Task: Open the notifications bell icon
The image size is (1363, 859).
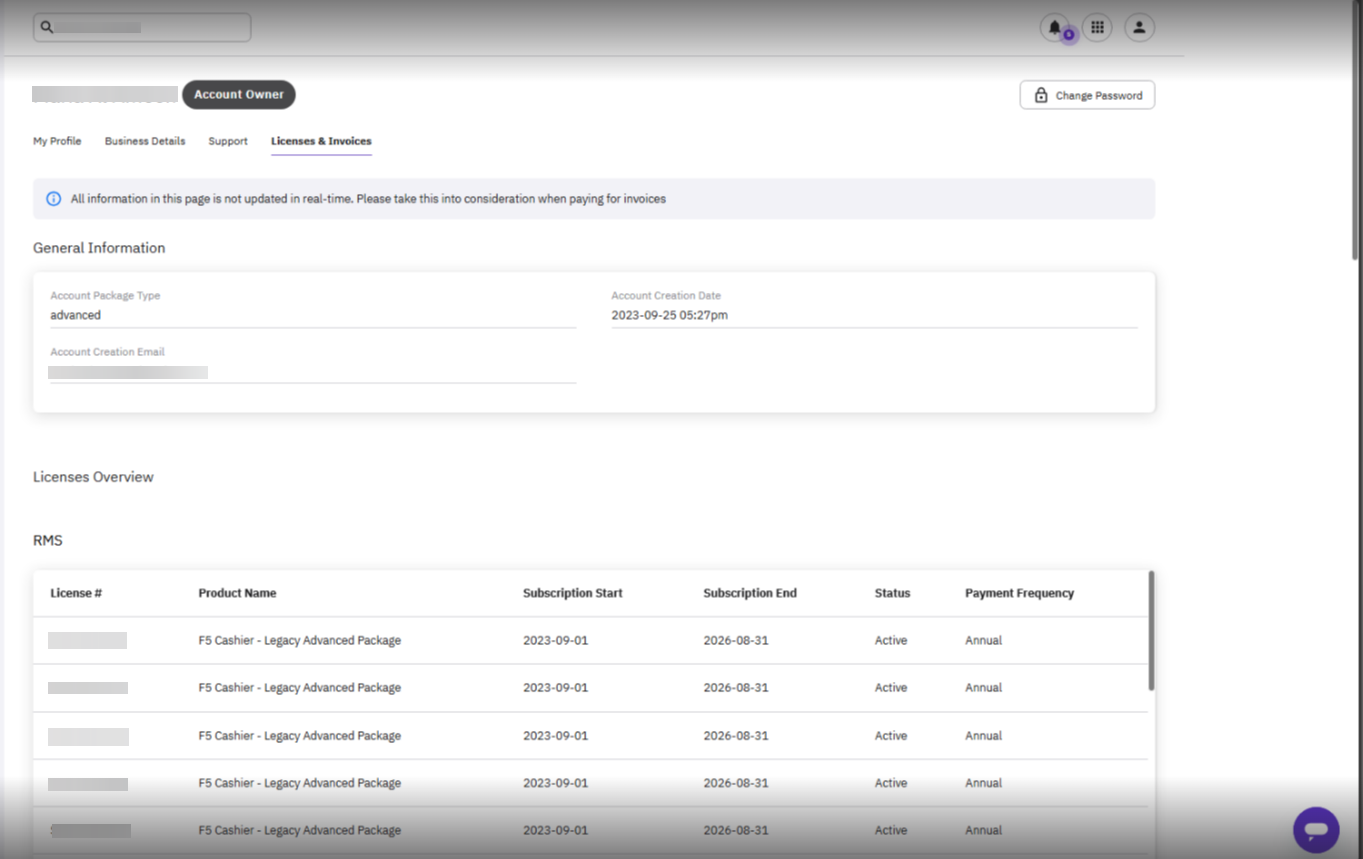Action: click(1054, 27)
